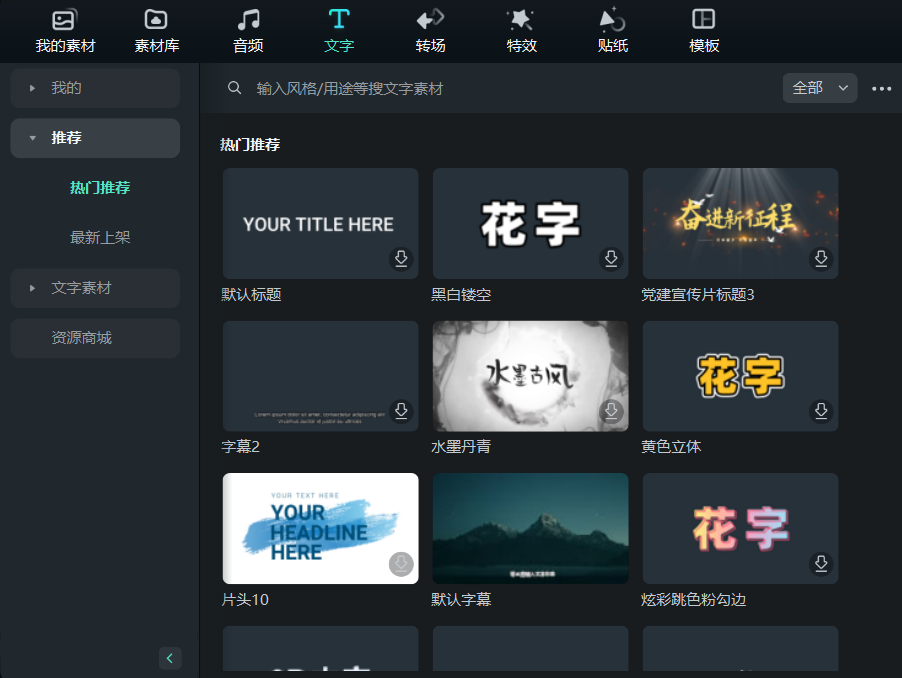Open the 转场 transitions icon
The height and width of the screenshot is (678, 902).
pos(429,30)
